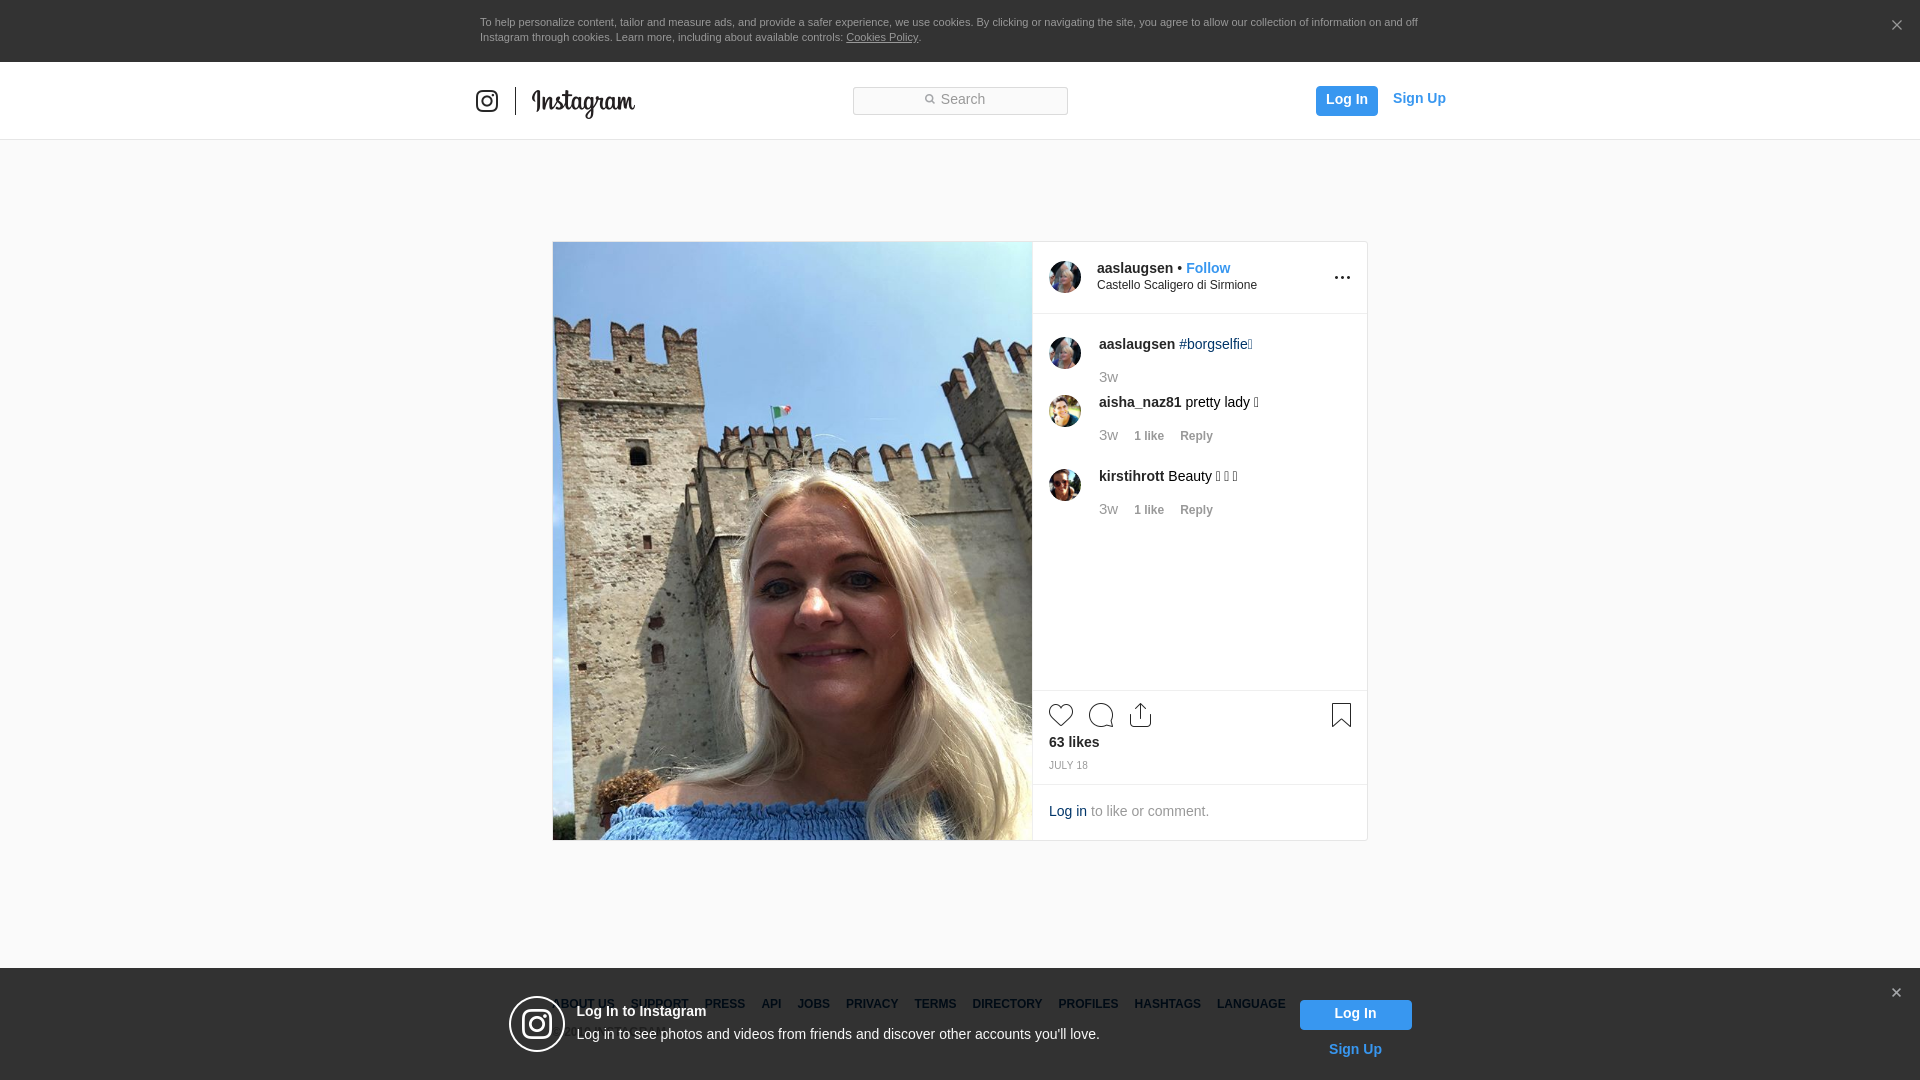1920x1080 pixels.
Task: Click the Instagram camera glyph logo
Action: pos(487,101)
